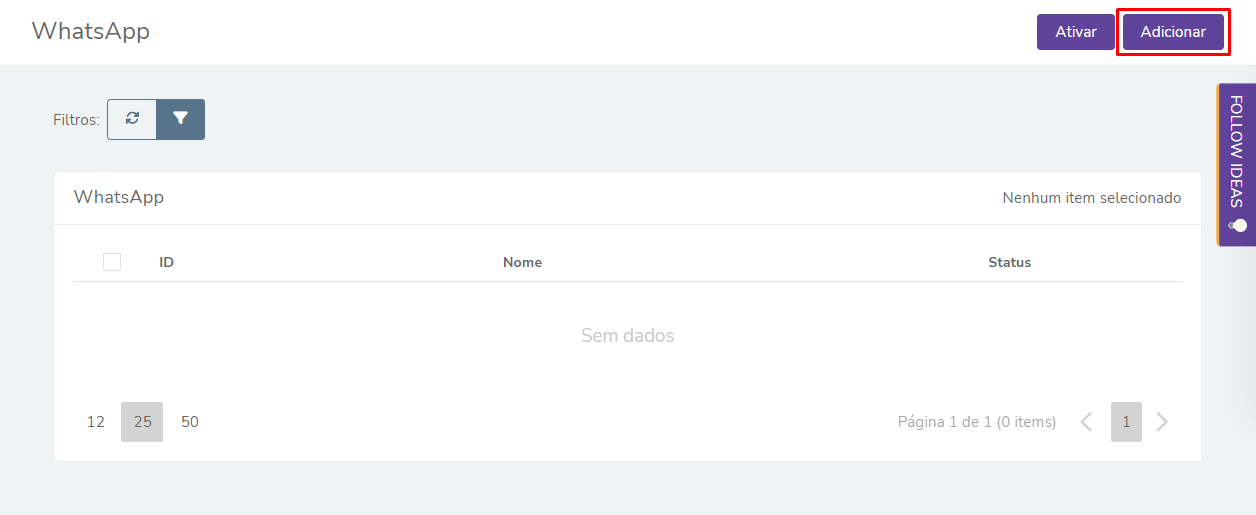Open the funnel filter options
Screen dimensions: 1256x515
click(x=181, y=119)
